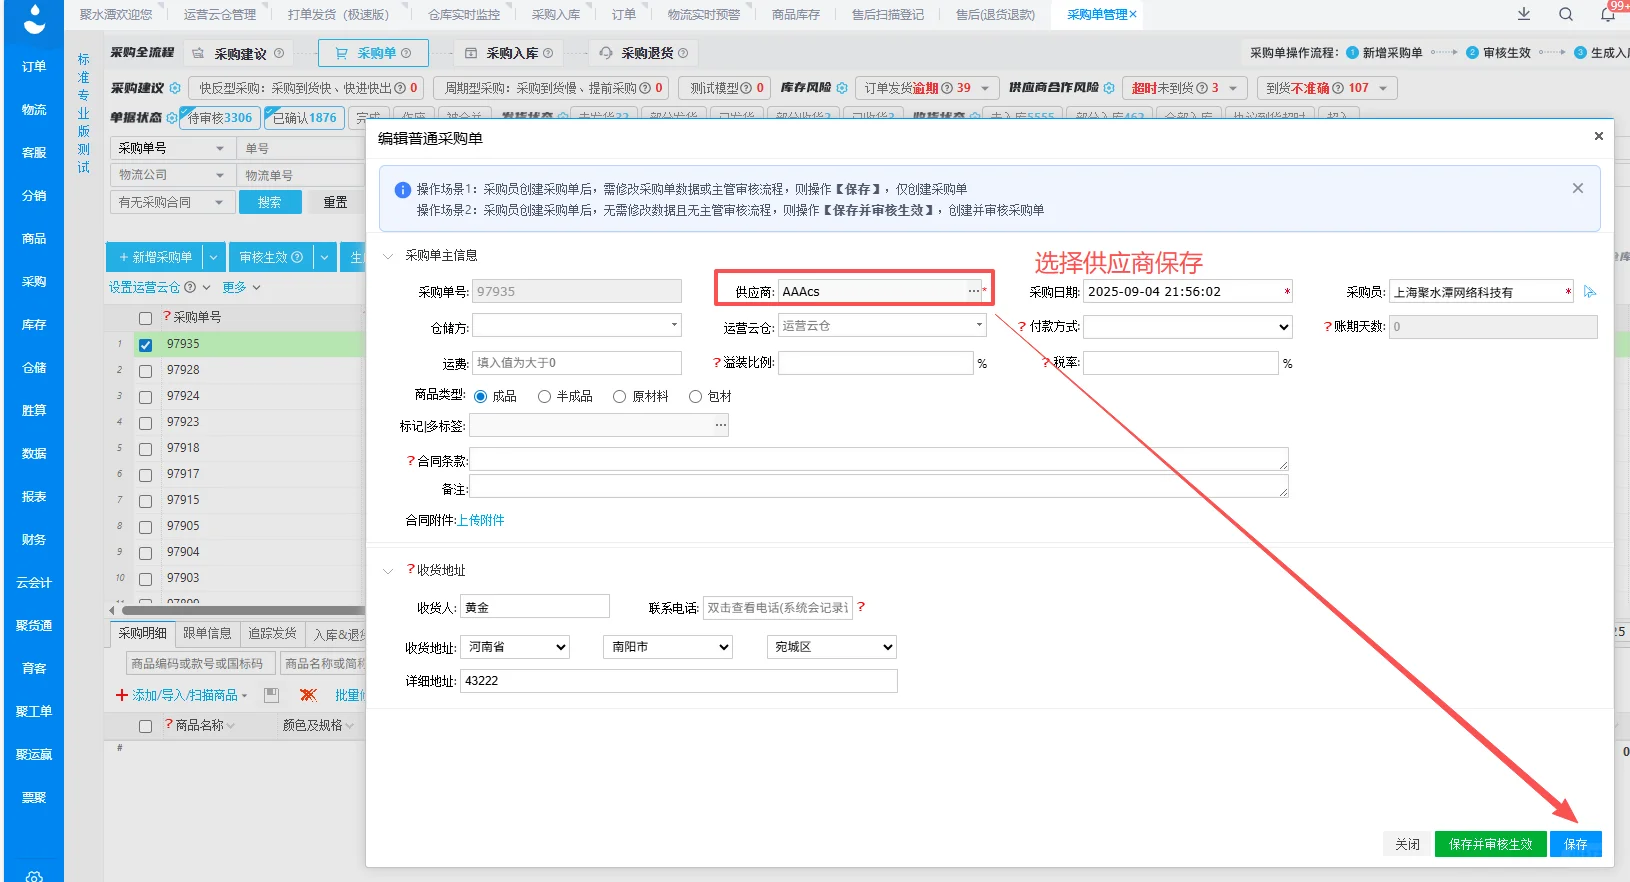This screenshot has width=1630, height=882.
Task: Open the 物流公司 search dropdown
Action: (172, 175)
